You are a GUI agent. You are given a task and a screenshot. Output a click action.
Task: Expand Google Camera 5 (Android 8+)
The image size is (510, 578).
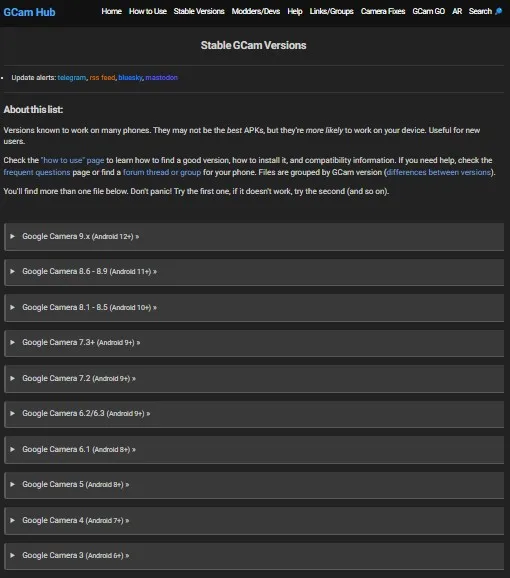(254, 485)
